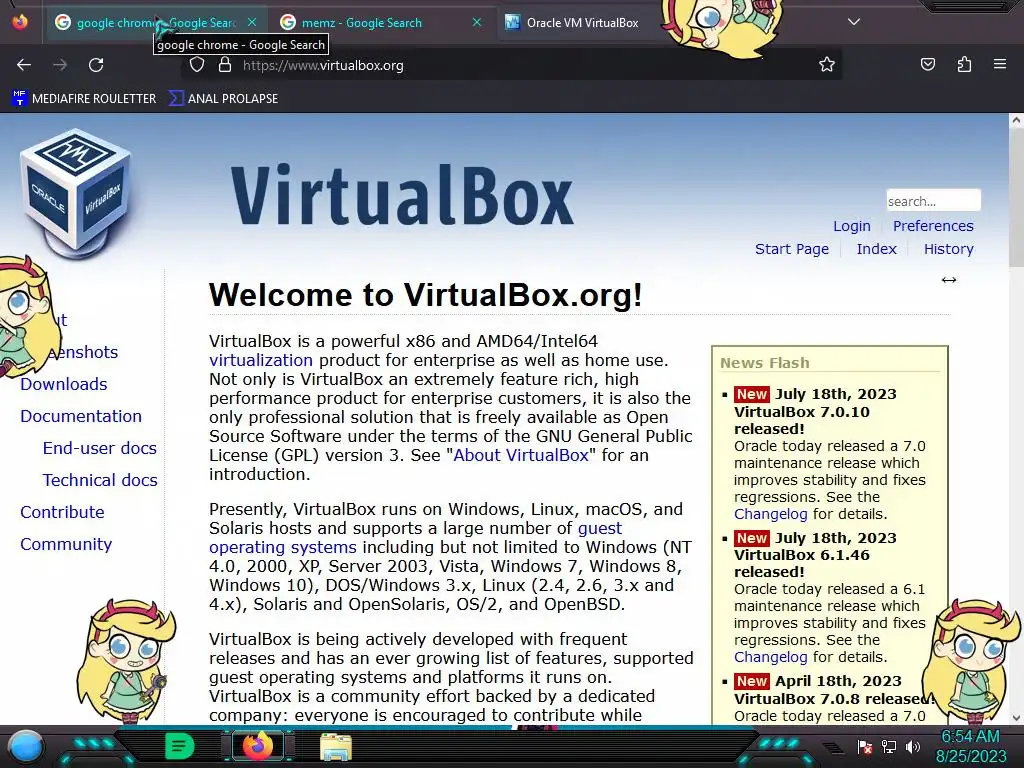1024x768 pixels.
Task: Follow the About VirtualBox link
Action: pyautogui.click(x=521, y=455)
